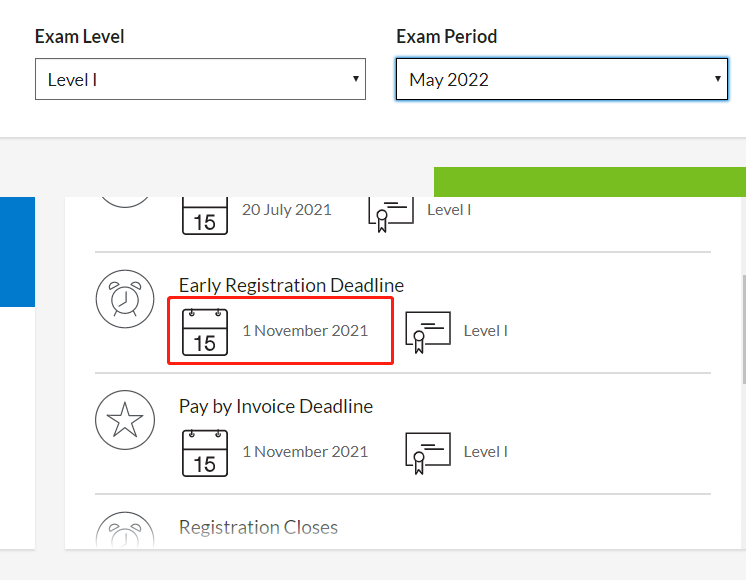Click the 1 November 2021 early registration date
The width and height of the screenshot is (746, 580).
[x=305, y=331]
